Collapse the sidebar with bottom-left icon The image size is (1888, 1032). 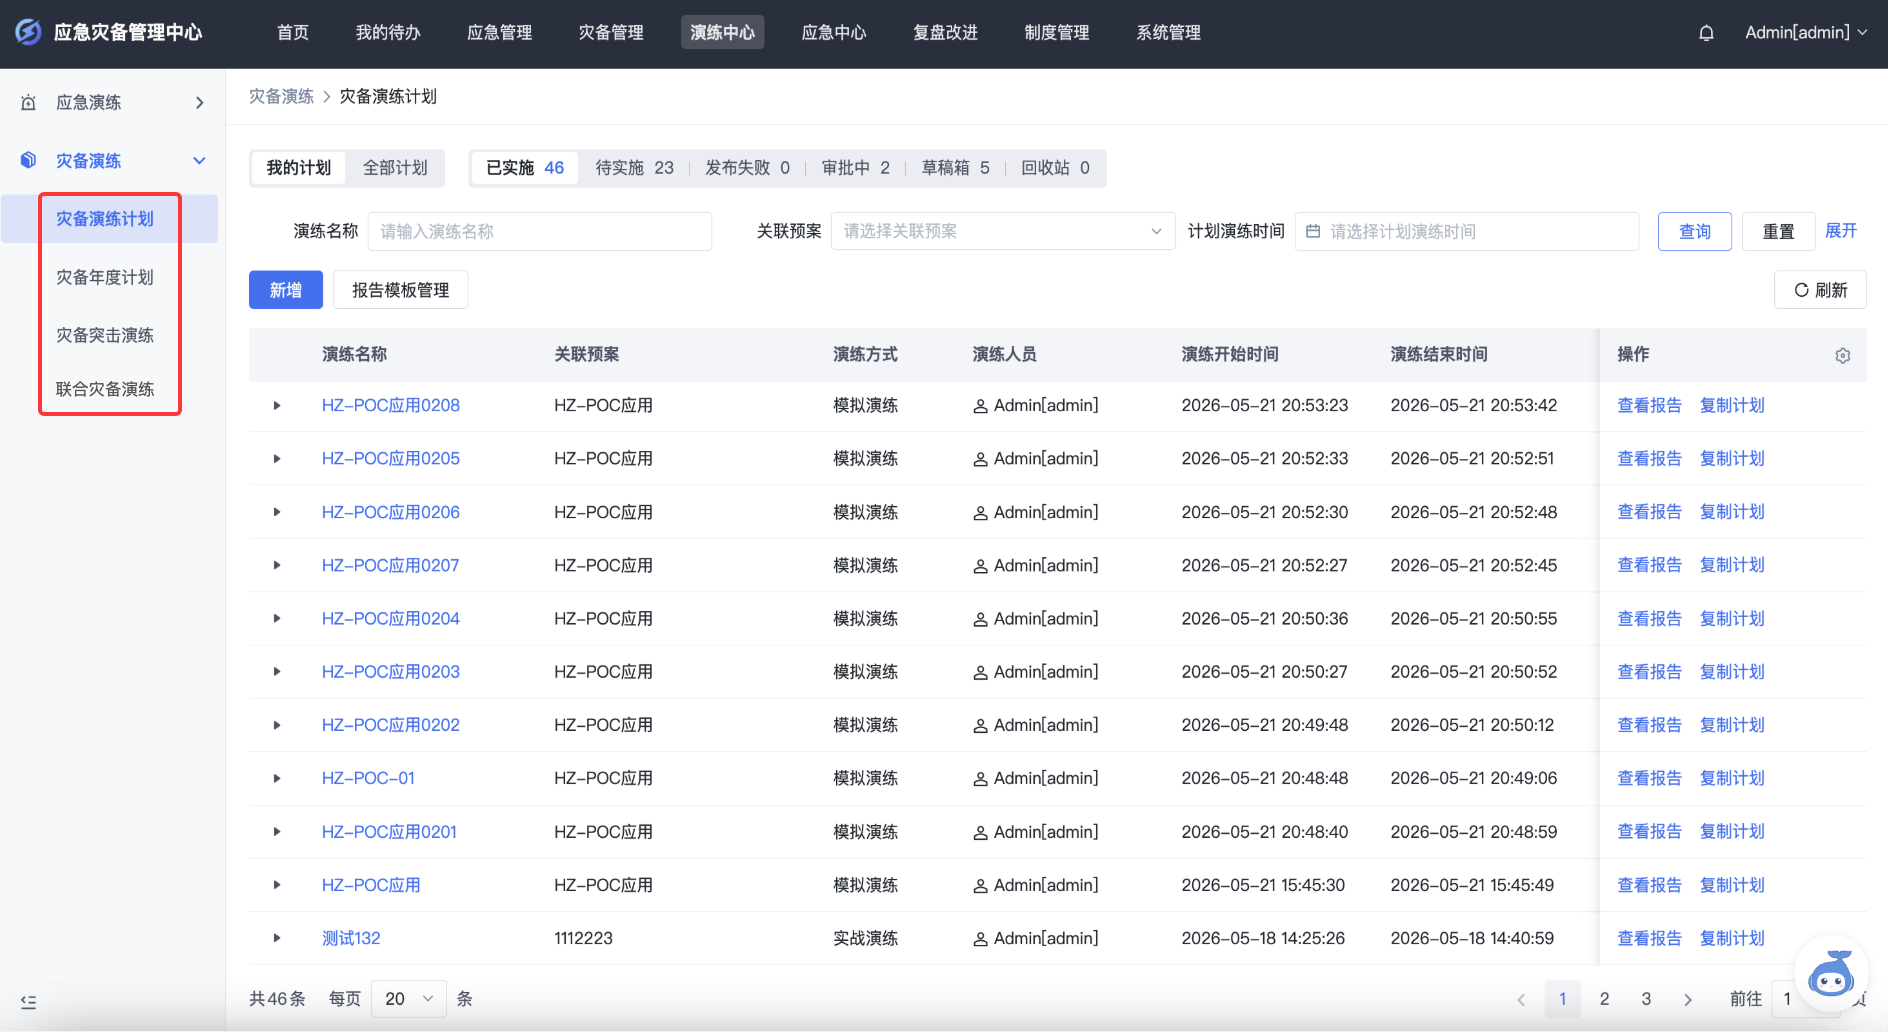pyautogui.click(x=28, y=1002)
